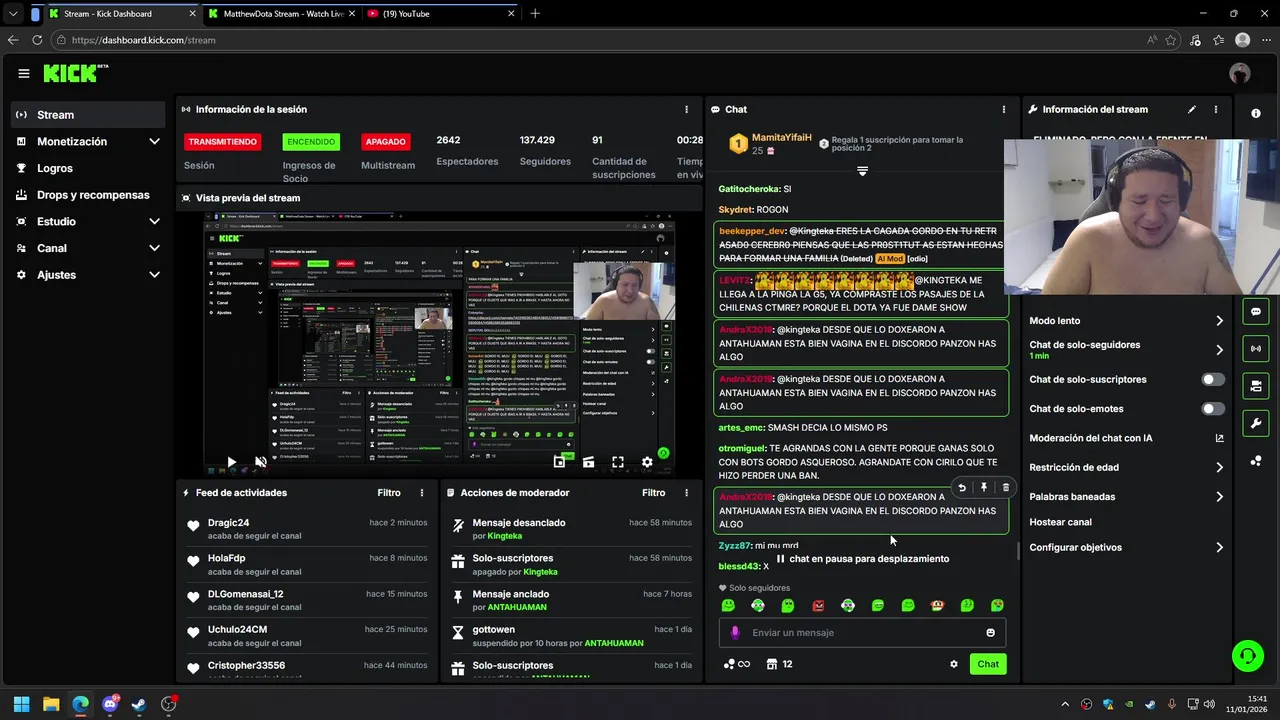Screen dimensions: 1280x720
Task: Open Windows Start menu
Action: pos(22,704)
